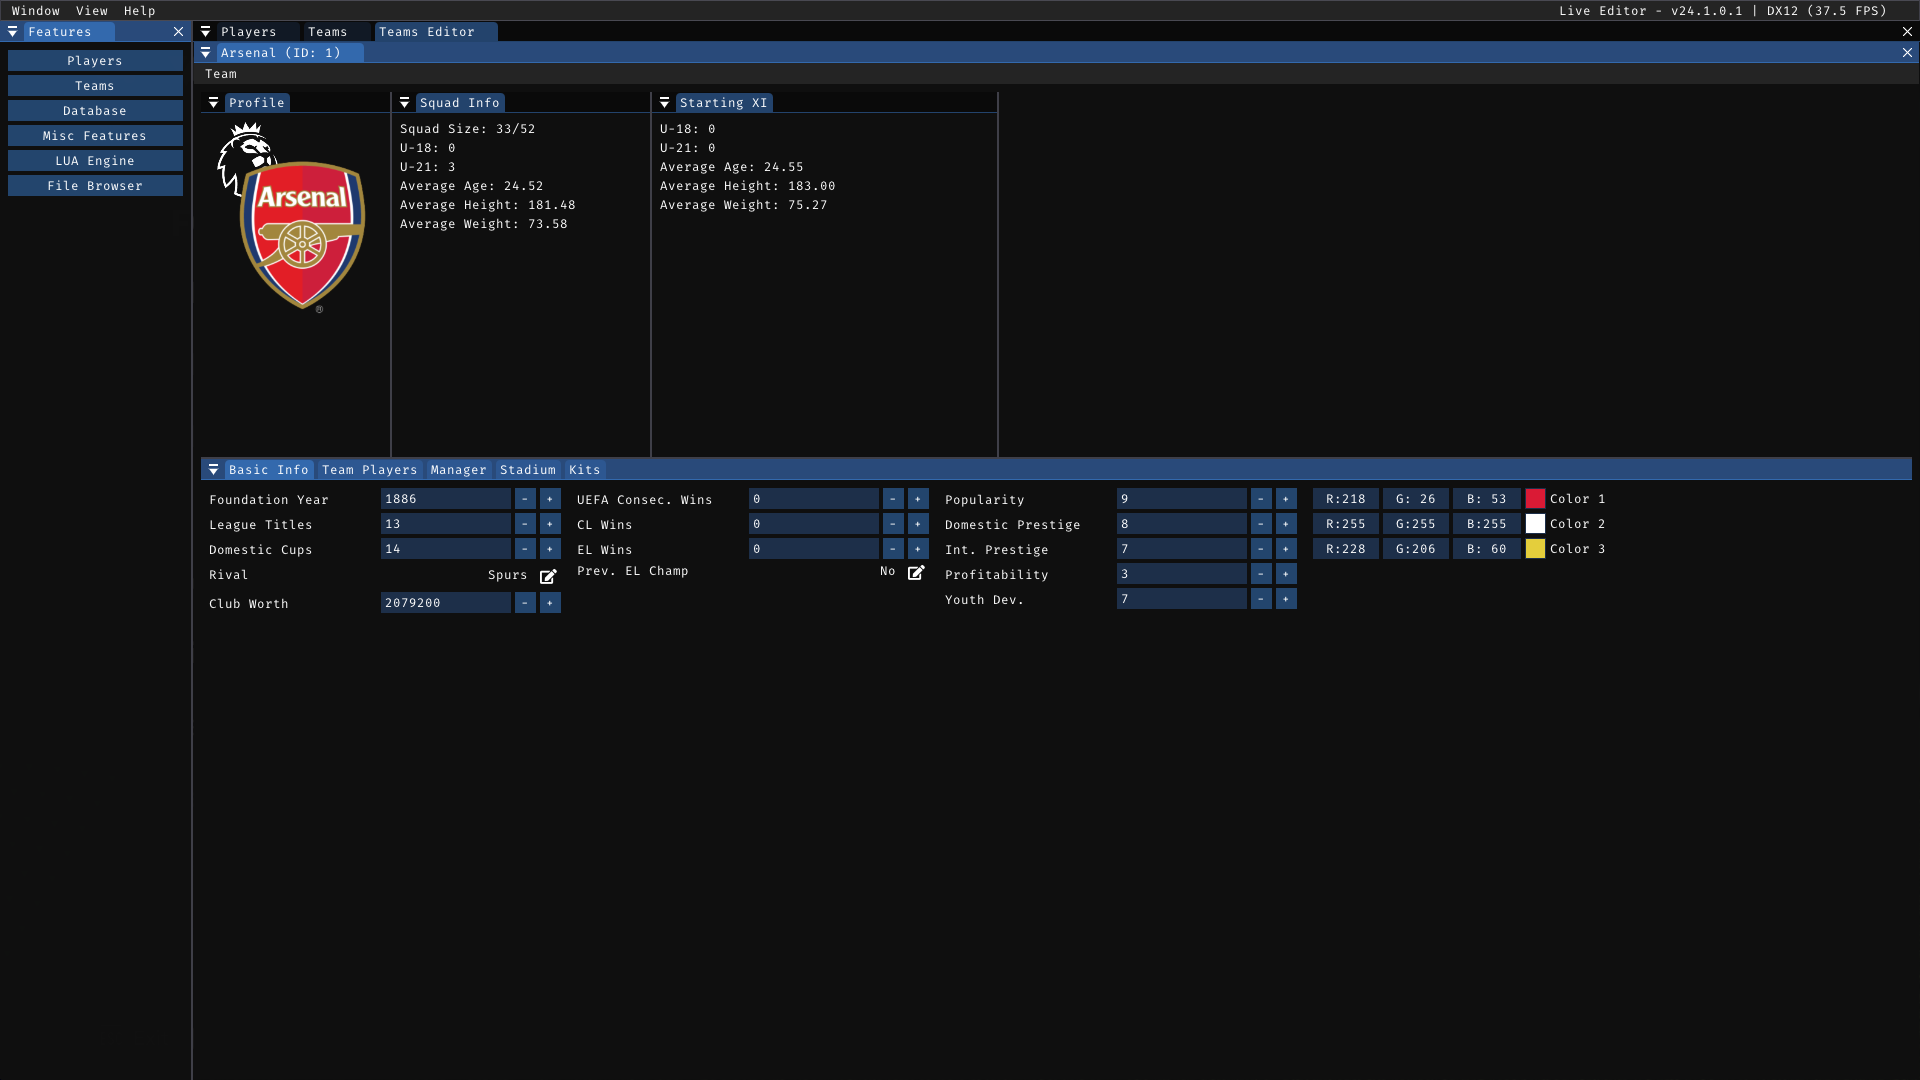Increase Foundation Year with plus button

tap(550, 499)
